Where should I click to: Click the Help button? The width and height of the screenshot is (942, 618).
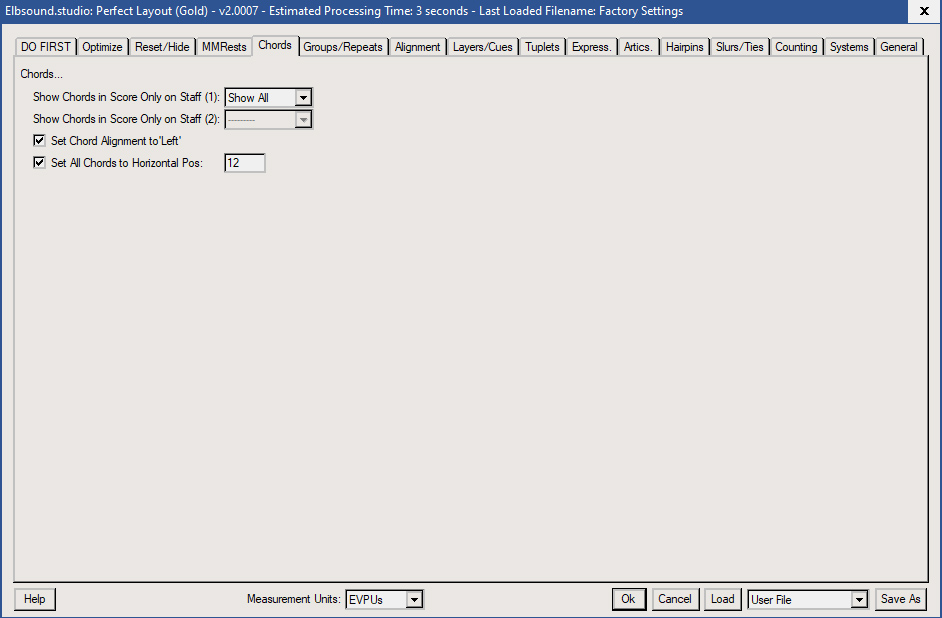click(x=35, y=599)
